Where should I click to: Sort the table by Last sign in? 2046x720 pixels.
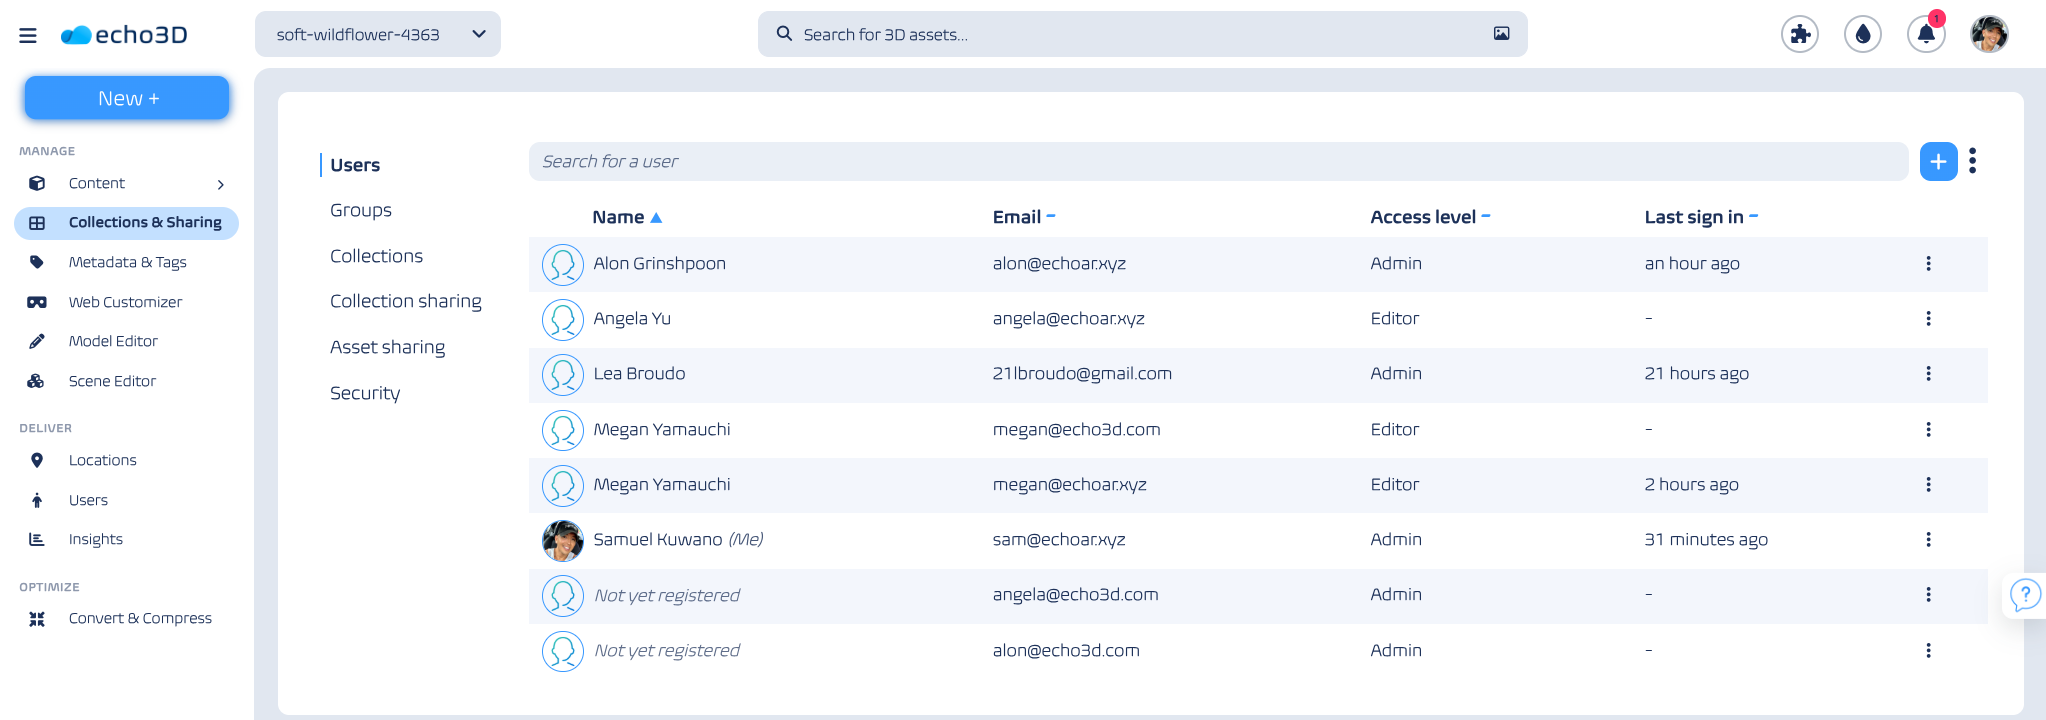coord(1701,217)
